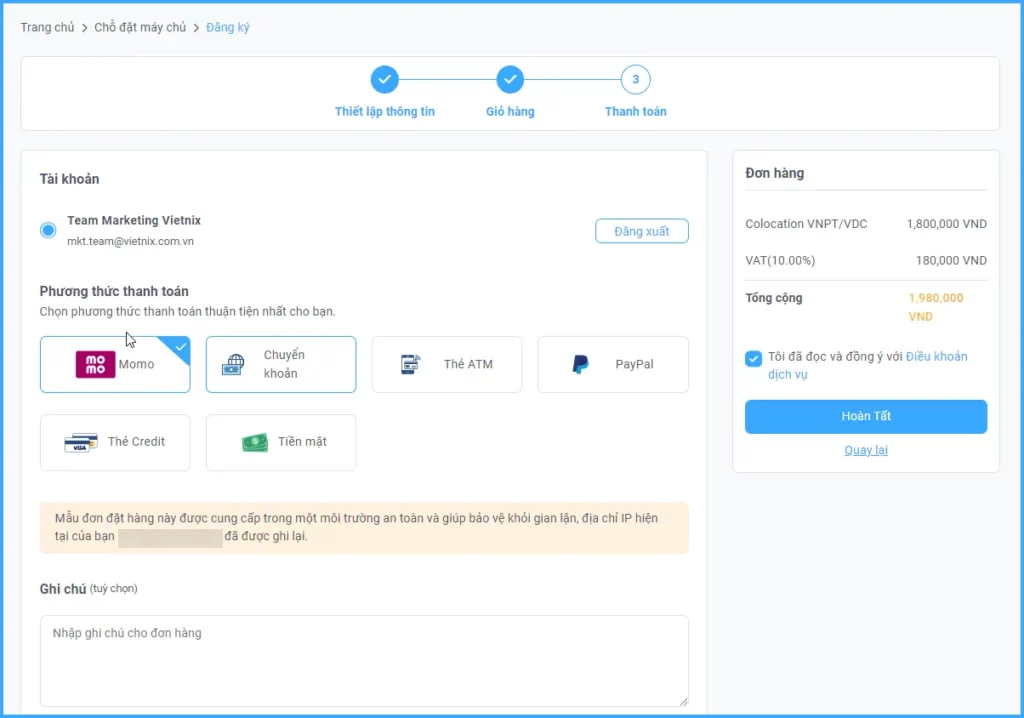
Task: Click the order note text area
Action: [364, 660]
